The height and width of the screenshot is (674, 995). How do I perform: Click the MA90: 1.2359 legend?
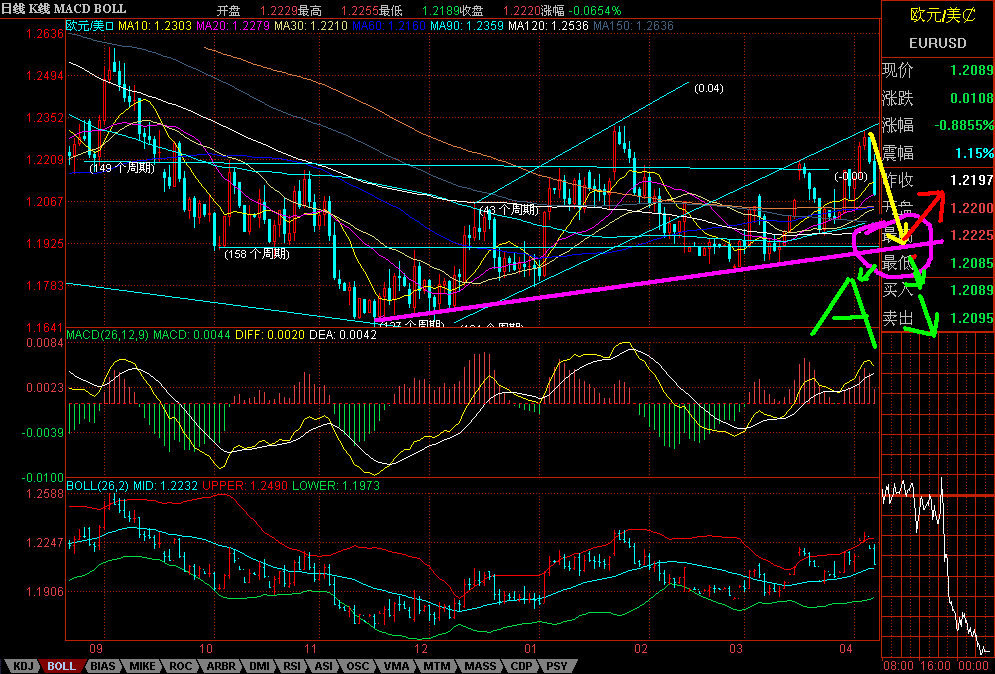(467, 26)
